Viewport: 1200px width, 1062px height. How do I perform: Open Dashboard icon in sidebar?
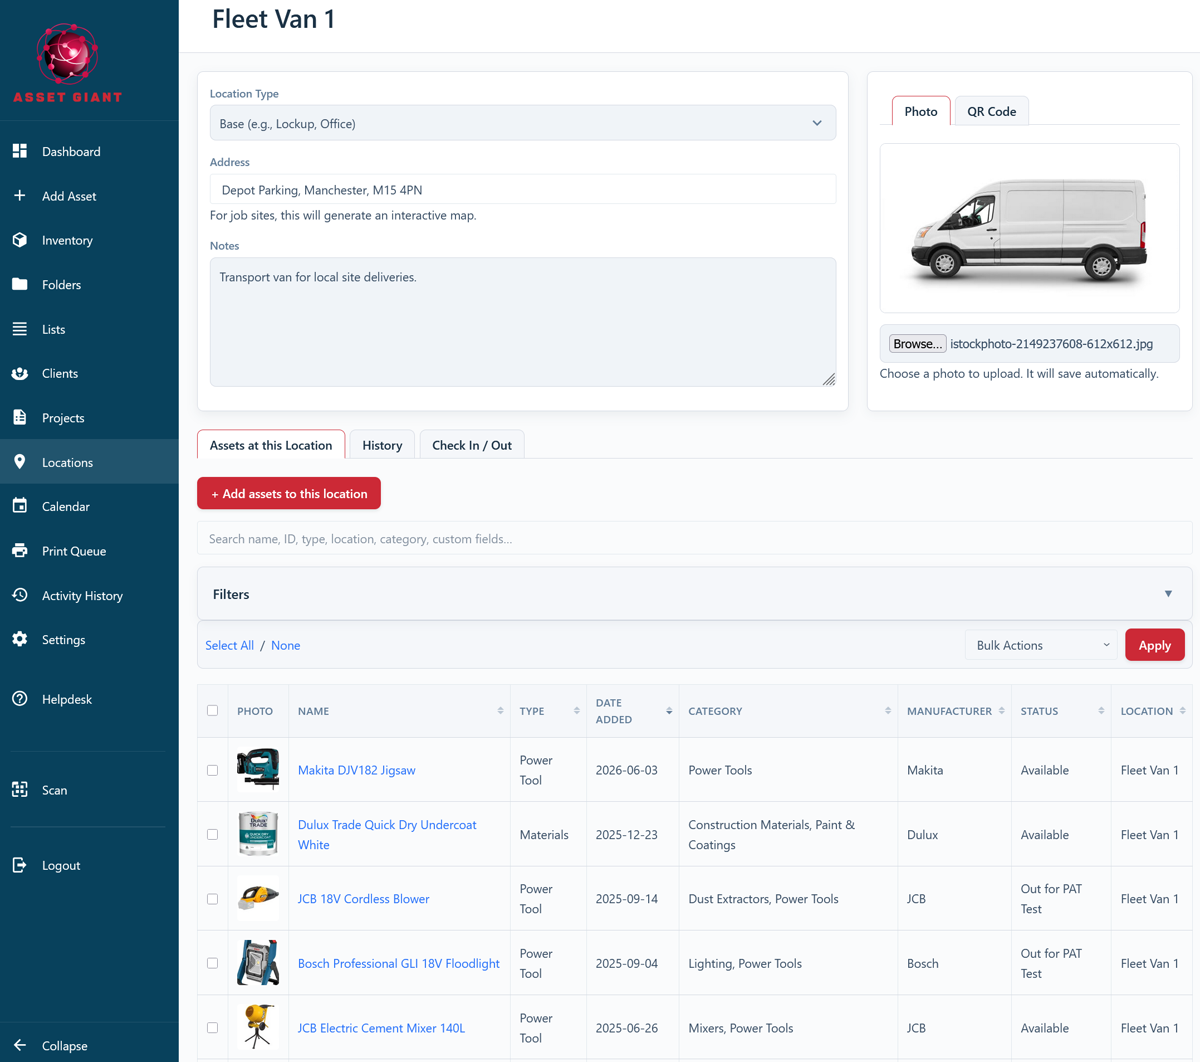coord(20,151)
